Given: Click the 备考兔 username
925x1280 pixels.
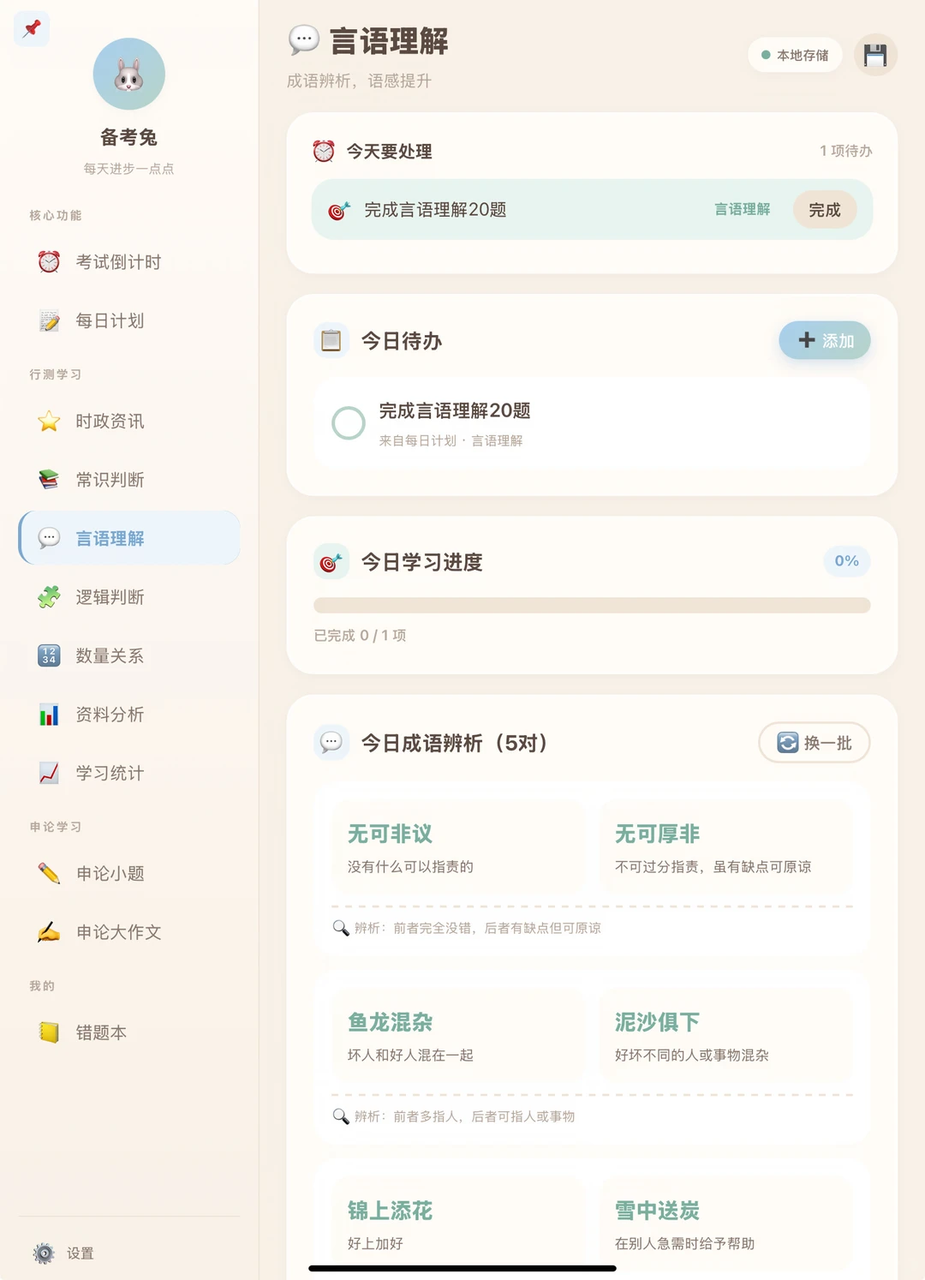Looking at the screenshot, I should (x=129, y=137).
